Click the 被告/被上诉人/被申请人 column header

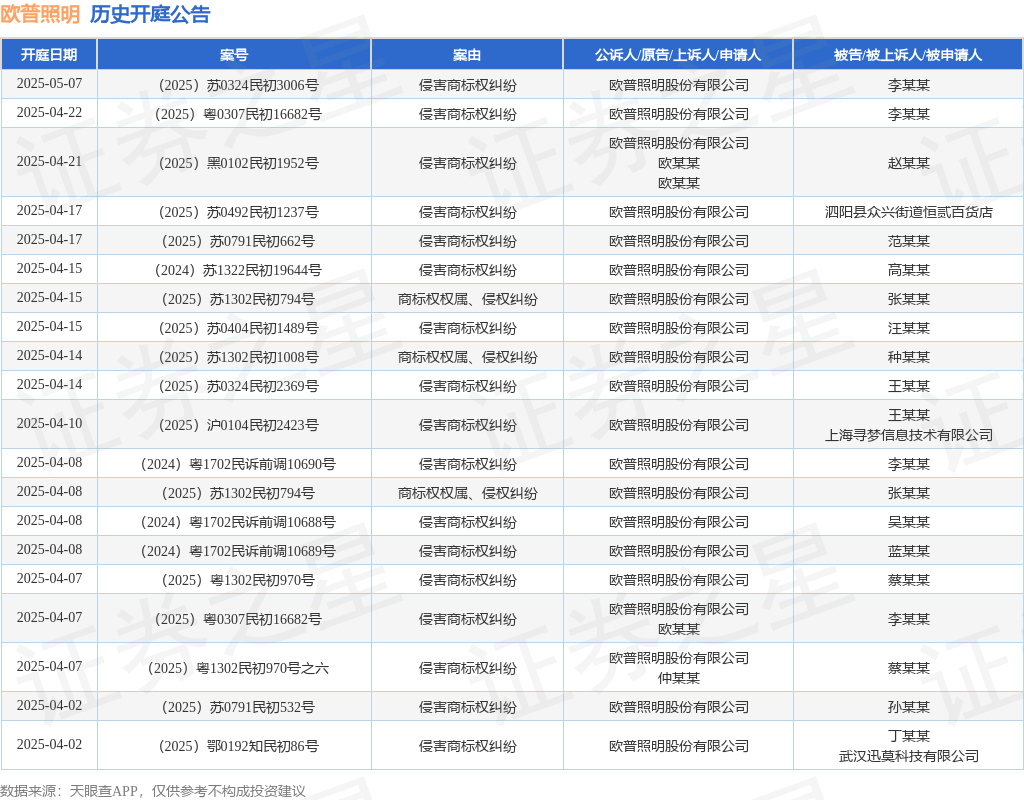[x=908, y=55]
